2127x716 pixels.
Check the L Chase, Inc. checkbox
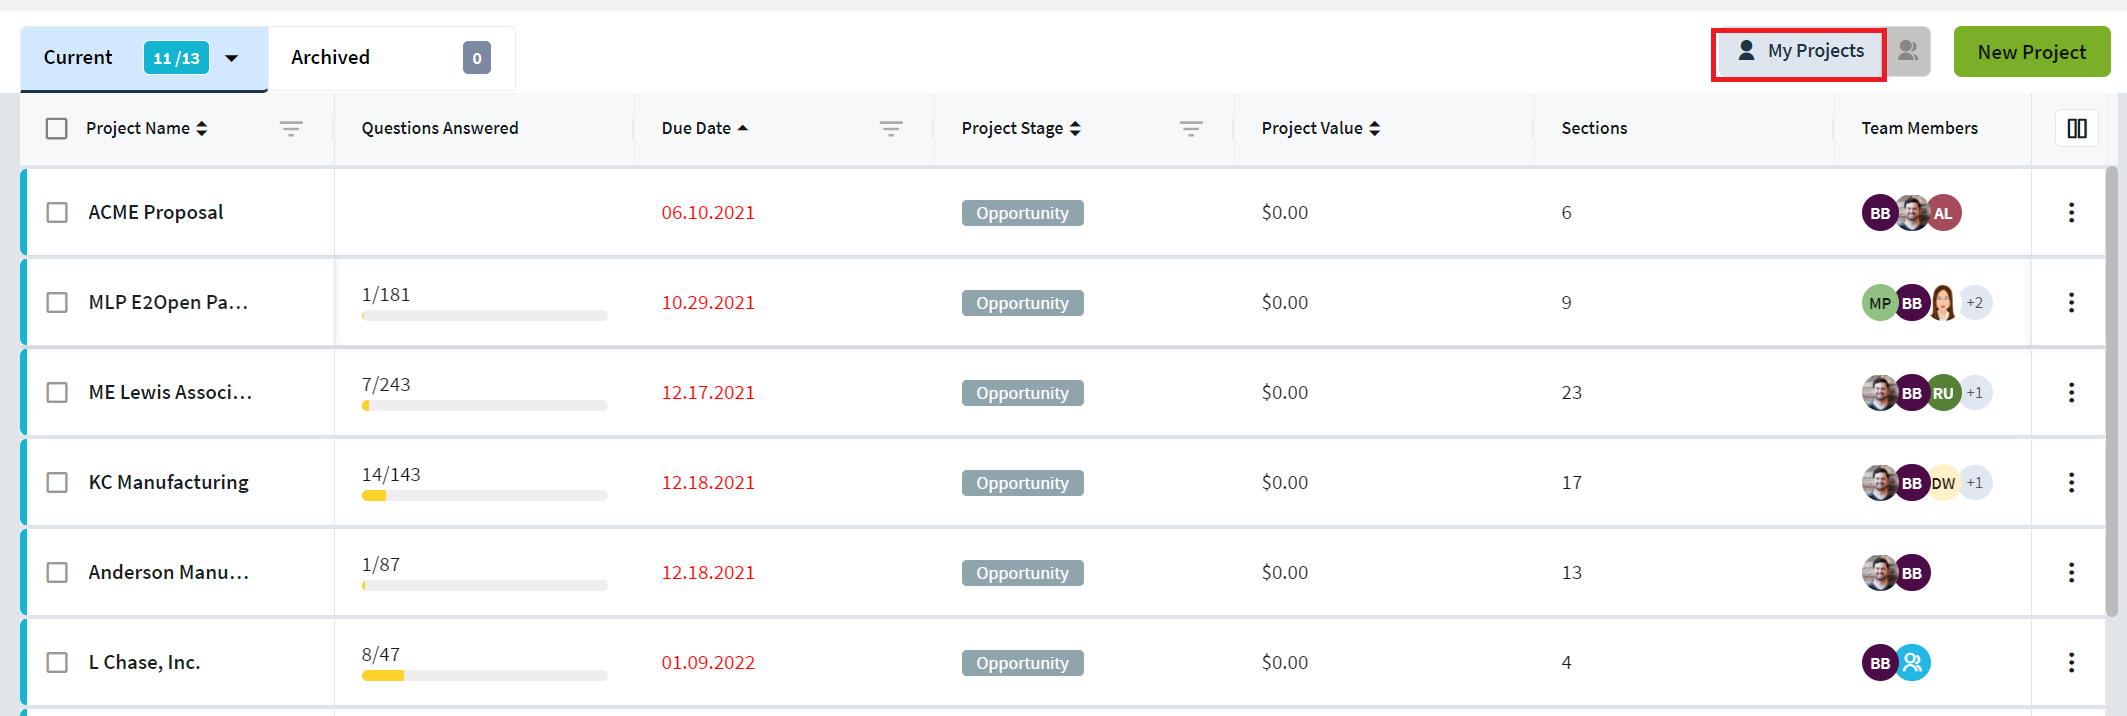pos(57,662)
